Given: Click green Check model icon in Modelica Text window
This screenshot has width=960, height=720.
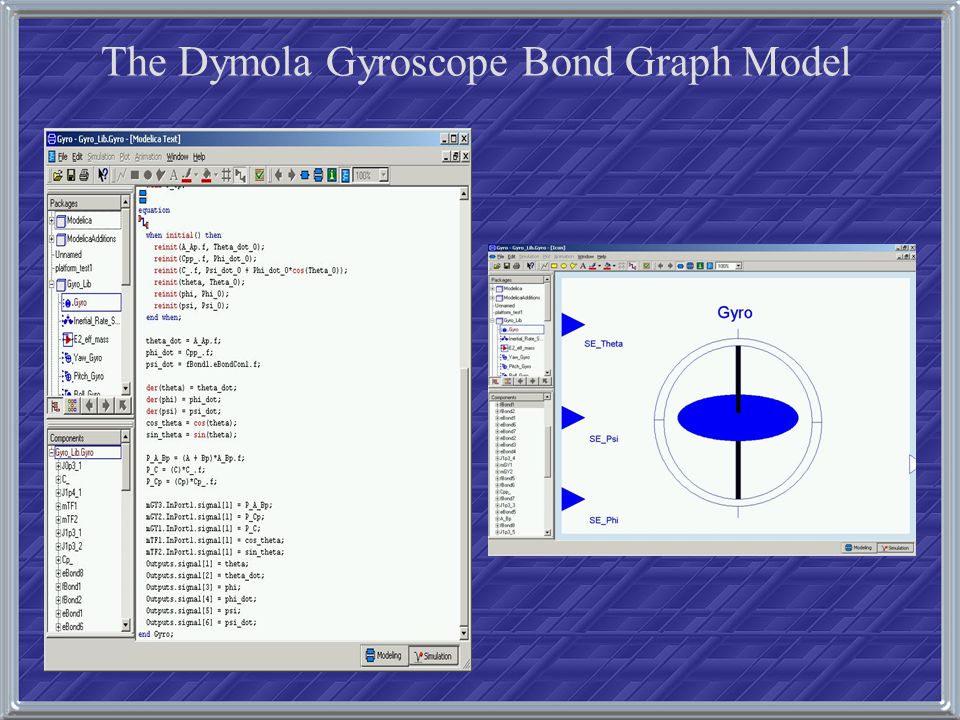Looking at the screenshot, I should click(x=260, y=176).
